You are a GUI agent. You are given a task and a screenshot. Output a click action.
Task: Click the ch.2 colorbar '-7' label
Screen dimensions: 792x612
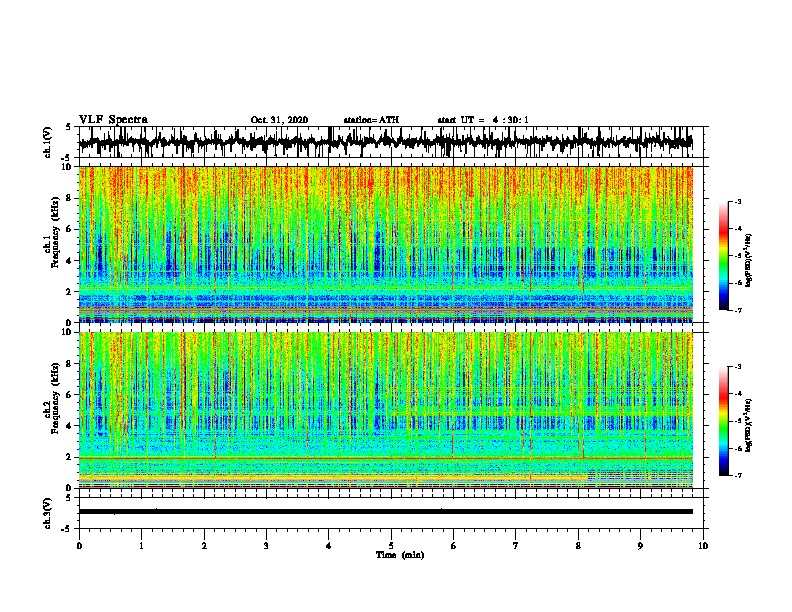coord(737,475)
